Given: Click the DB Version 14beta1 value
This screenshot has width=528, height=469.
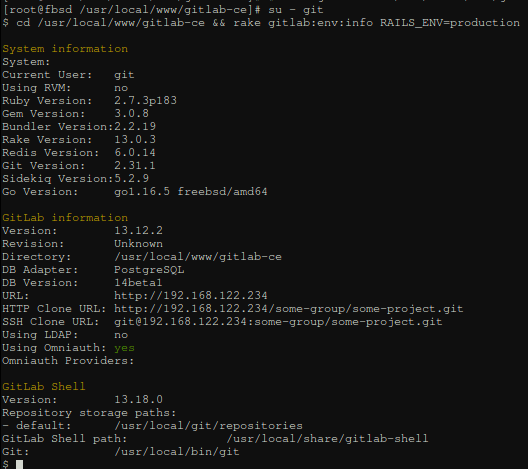Looking at the screenshot, I should coord(138,283).
